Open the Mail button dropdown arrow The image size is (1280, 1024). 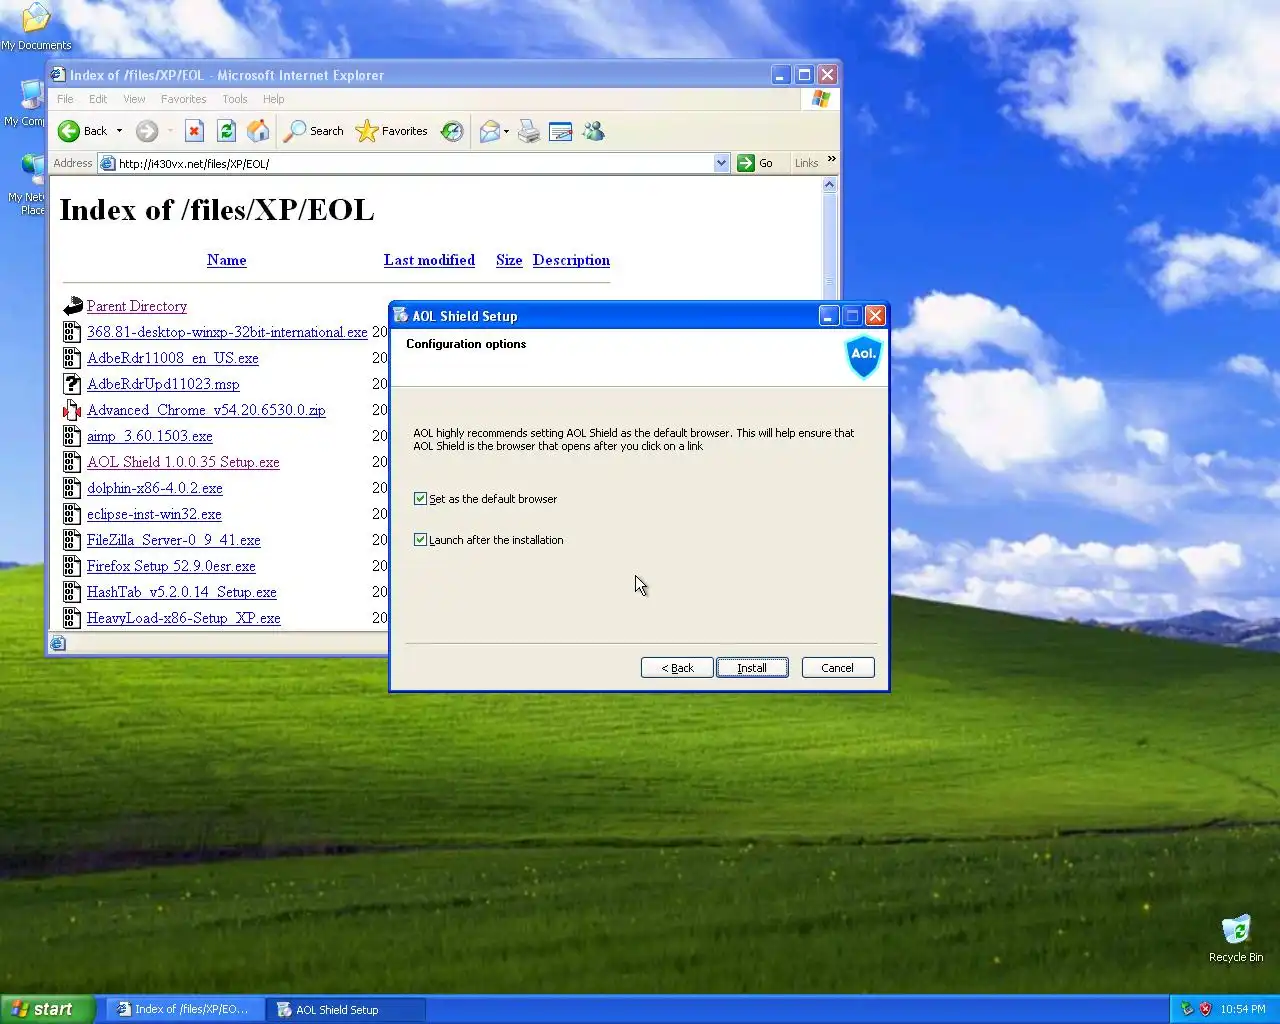pos(506,131)
